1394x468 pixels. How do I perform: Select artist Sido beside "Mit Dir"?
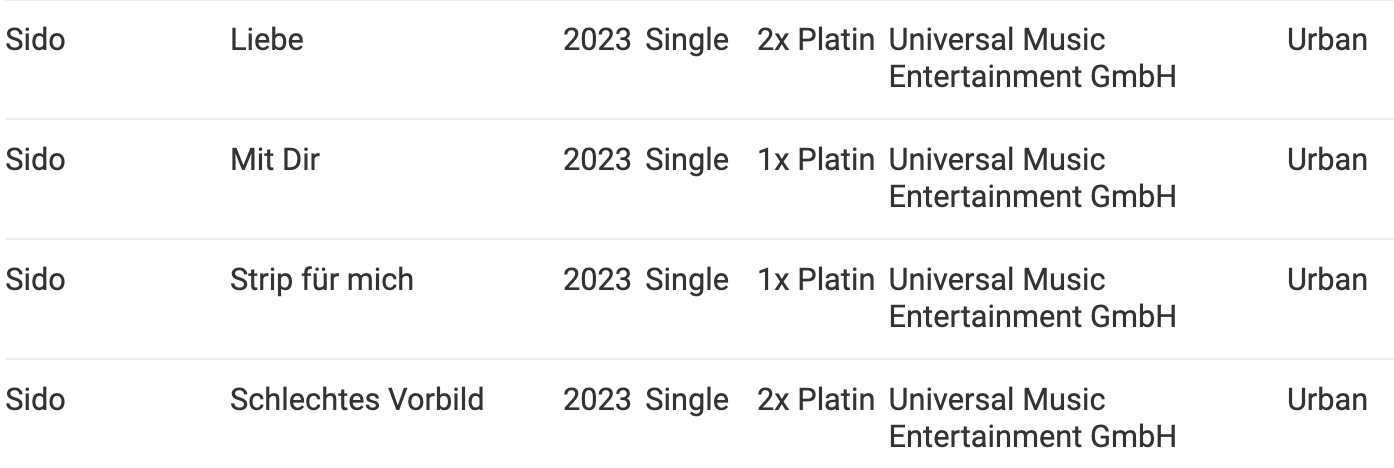click(35, 160)
